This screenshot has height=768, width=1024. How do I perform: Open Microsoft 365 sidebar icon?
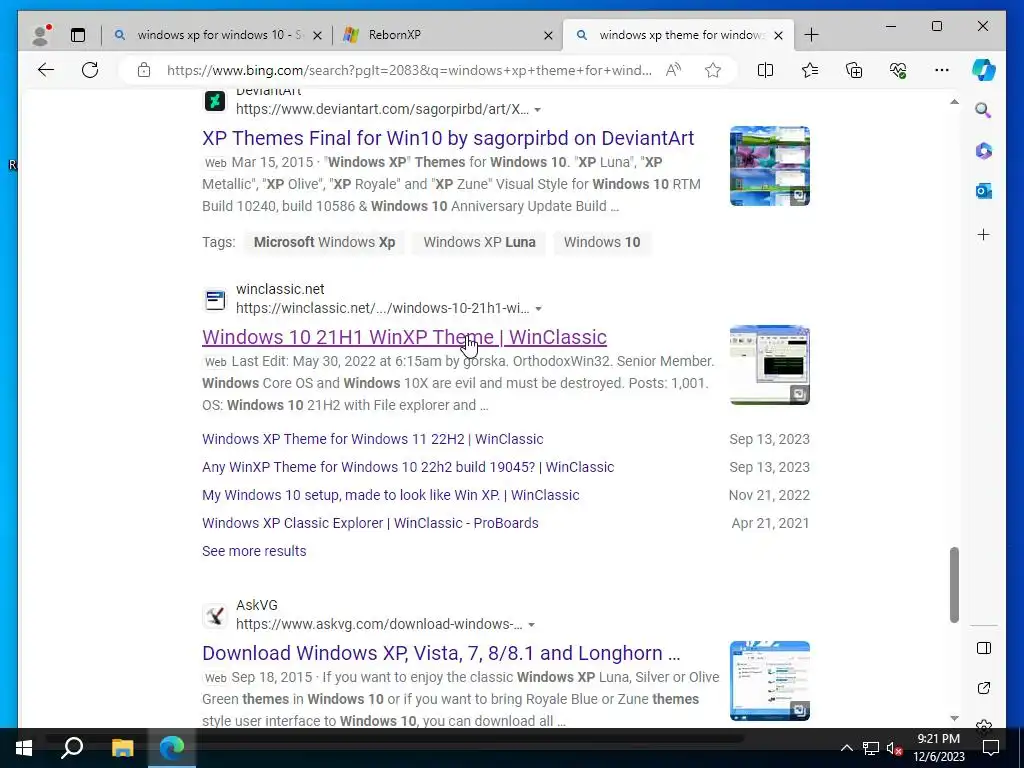984,151
